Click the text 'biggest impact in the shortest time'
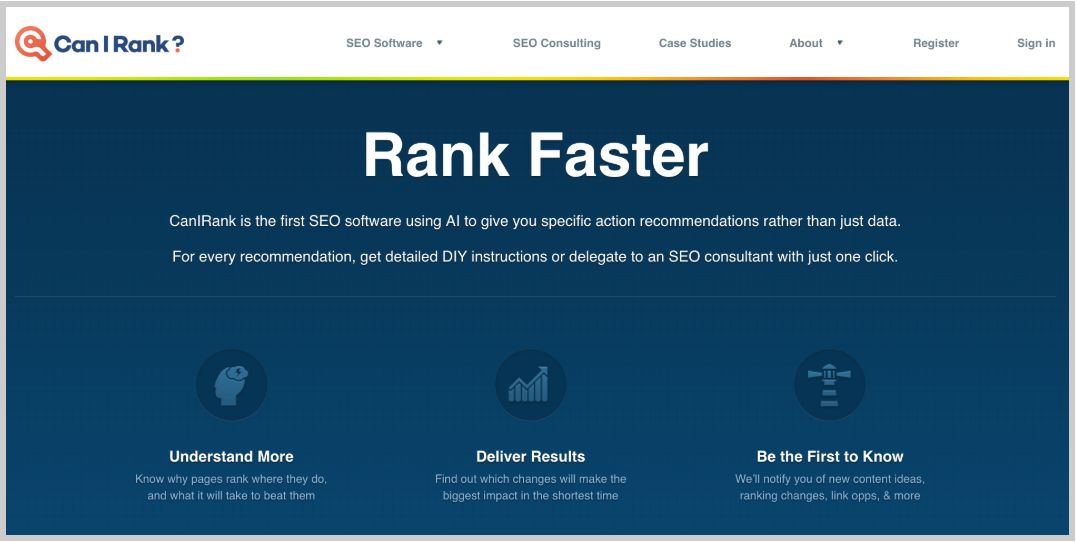1076x542 pixels. pos(530,495)
